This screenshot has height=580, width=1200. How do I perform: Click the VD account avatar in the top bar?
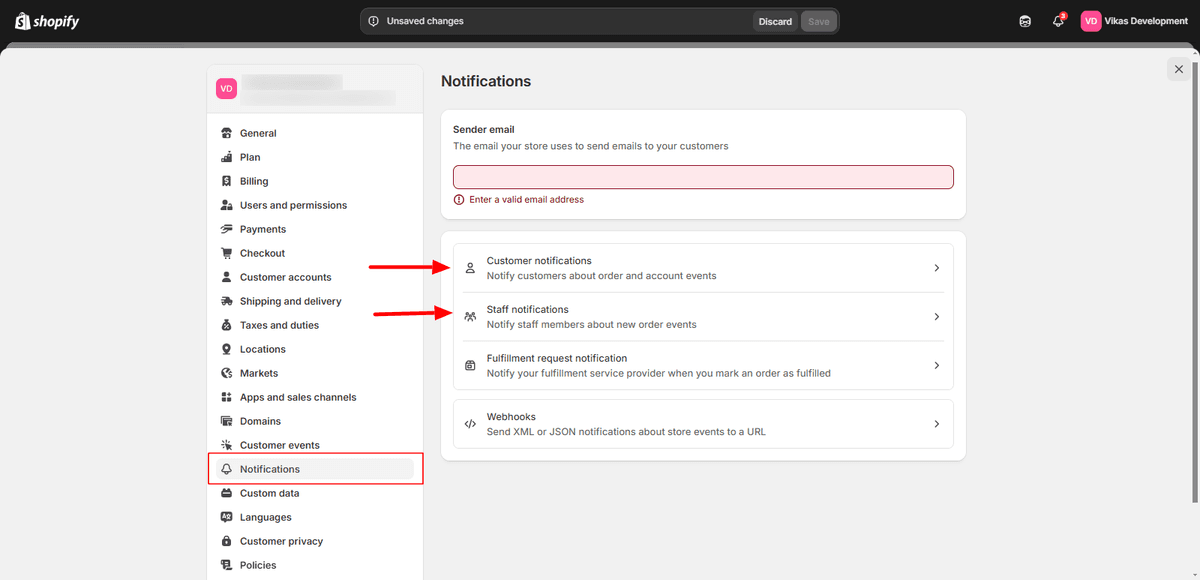click(x=1091, y=21)
